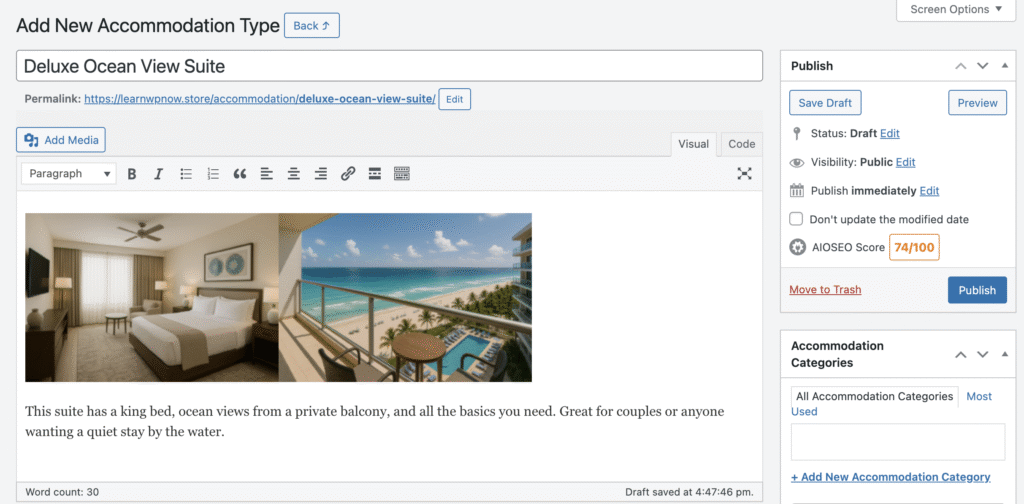Insert or edit a link

348,174
